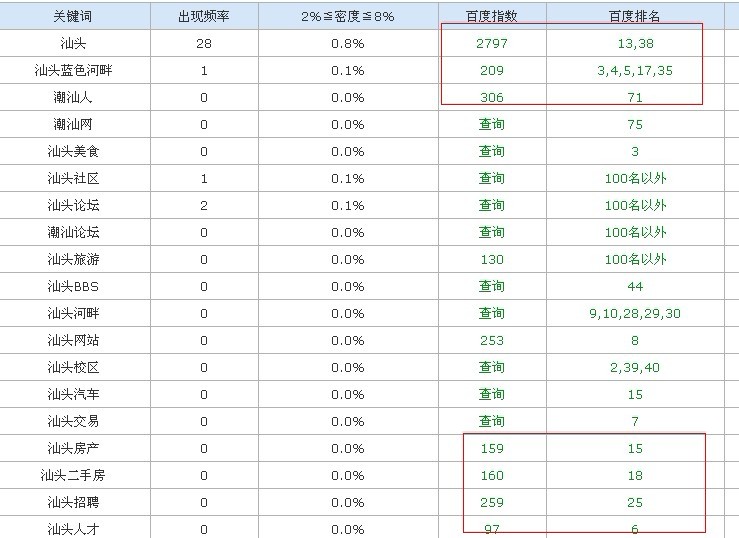Click density value 0.8% for 汕头

[x=348, y=43]
